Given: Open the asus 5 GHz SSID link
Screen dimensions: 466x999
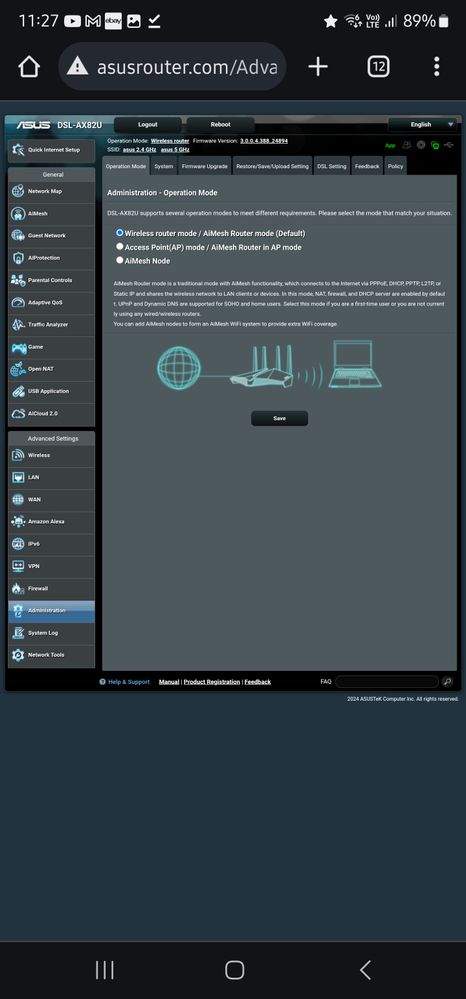Looking at the screenshot, I should [x=175, y=150].
